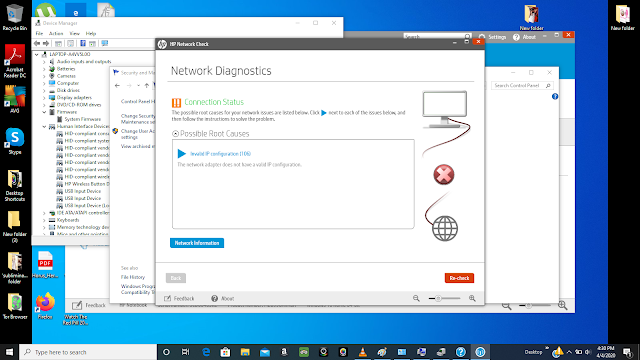The height and width of the screenshot is (360, 640).
Task: Click the red error X connection icon
Action: [x=444, y=175]
